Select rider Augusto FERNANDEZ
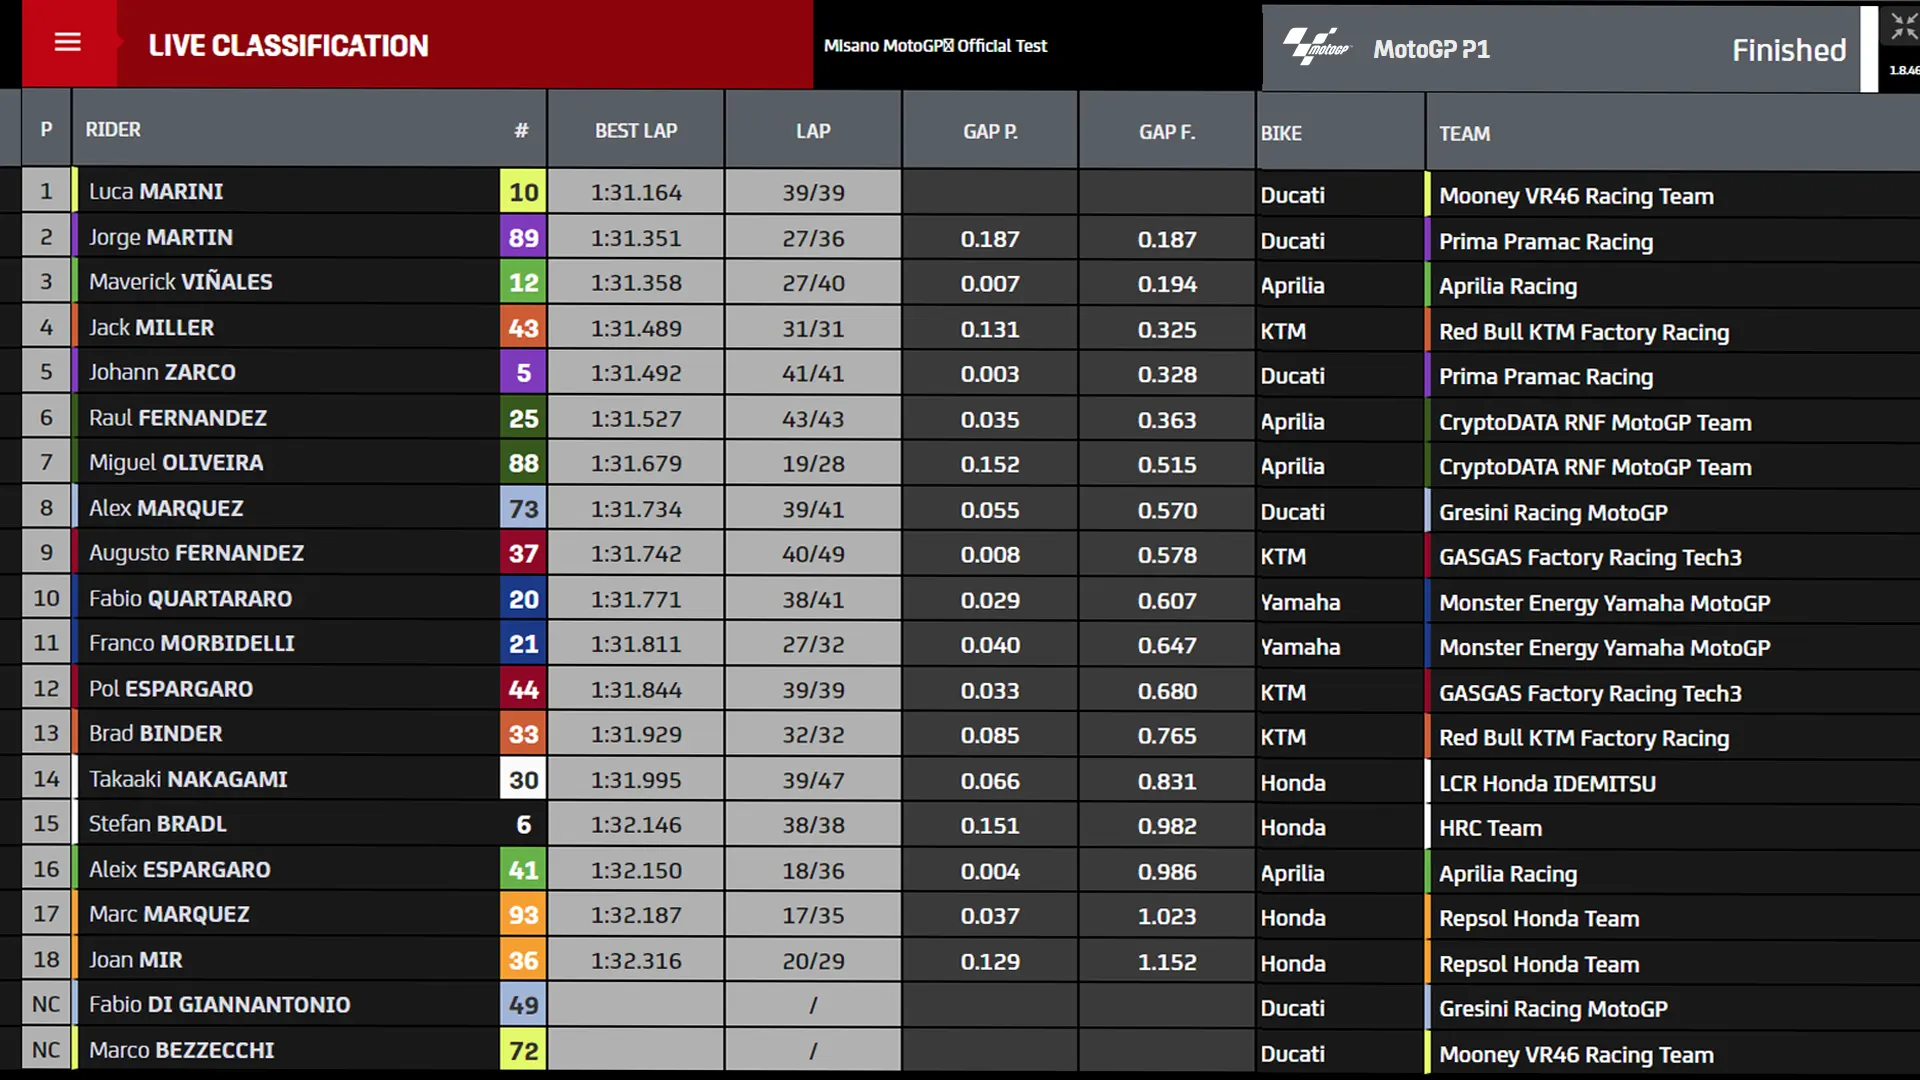This screenshot has width=1920, height=1080. click(196, 553)
